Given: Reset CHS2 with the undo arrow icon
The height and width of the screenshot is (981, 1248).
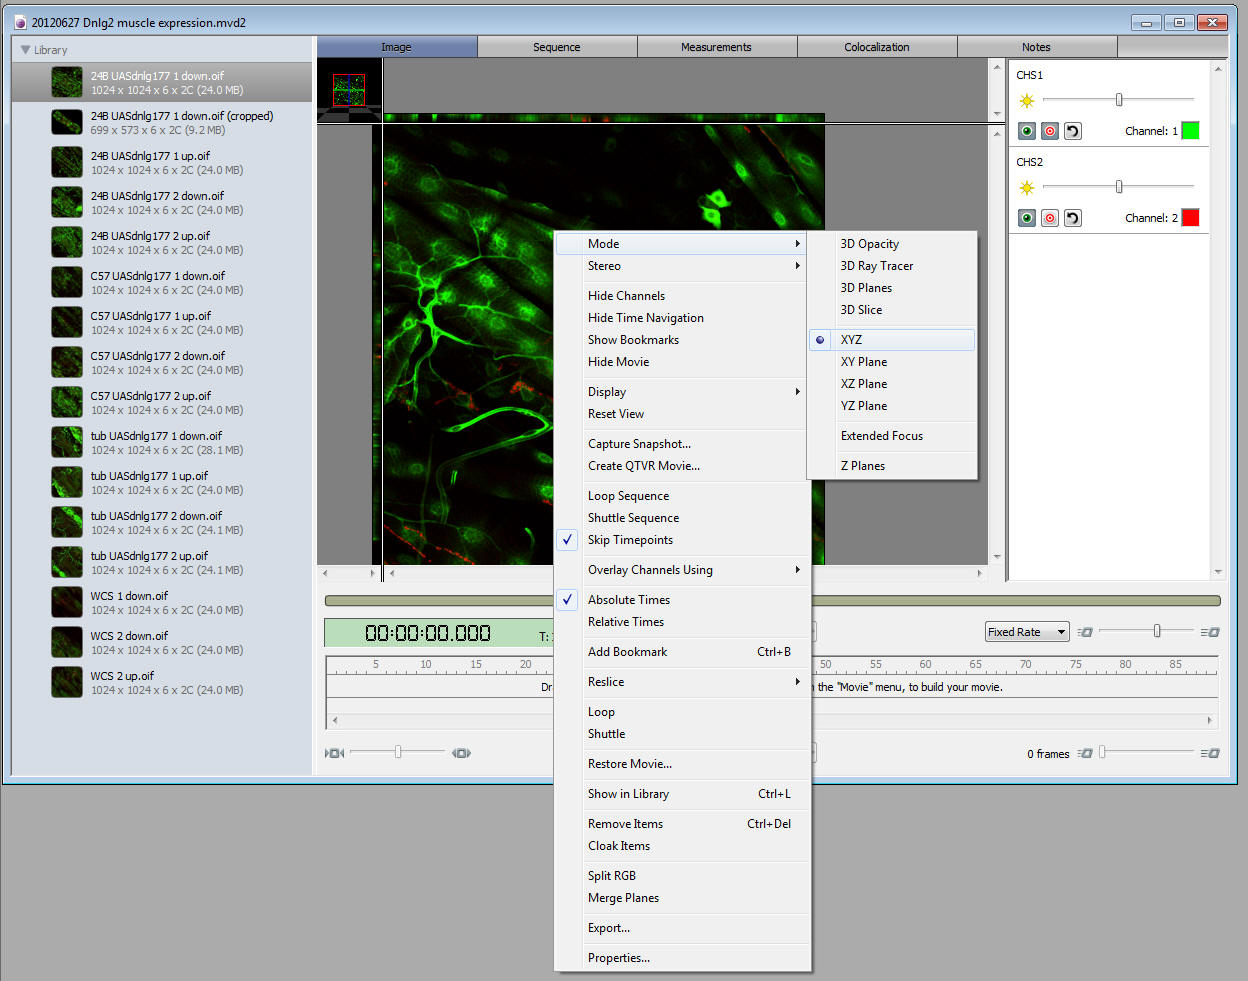Looking at the screenshot, I should tap(1072, 218).
